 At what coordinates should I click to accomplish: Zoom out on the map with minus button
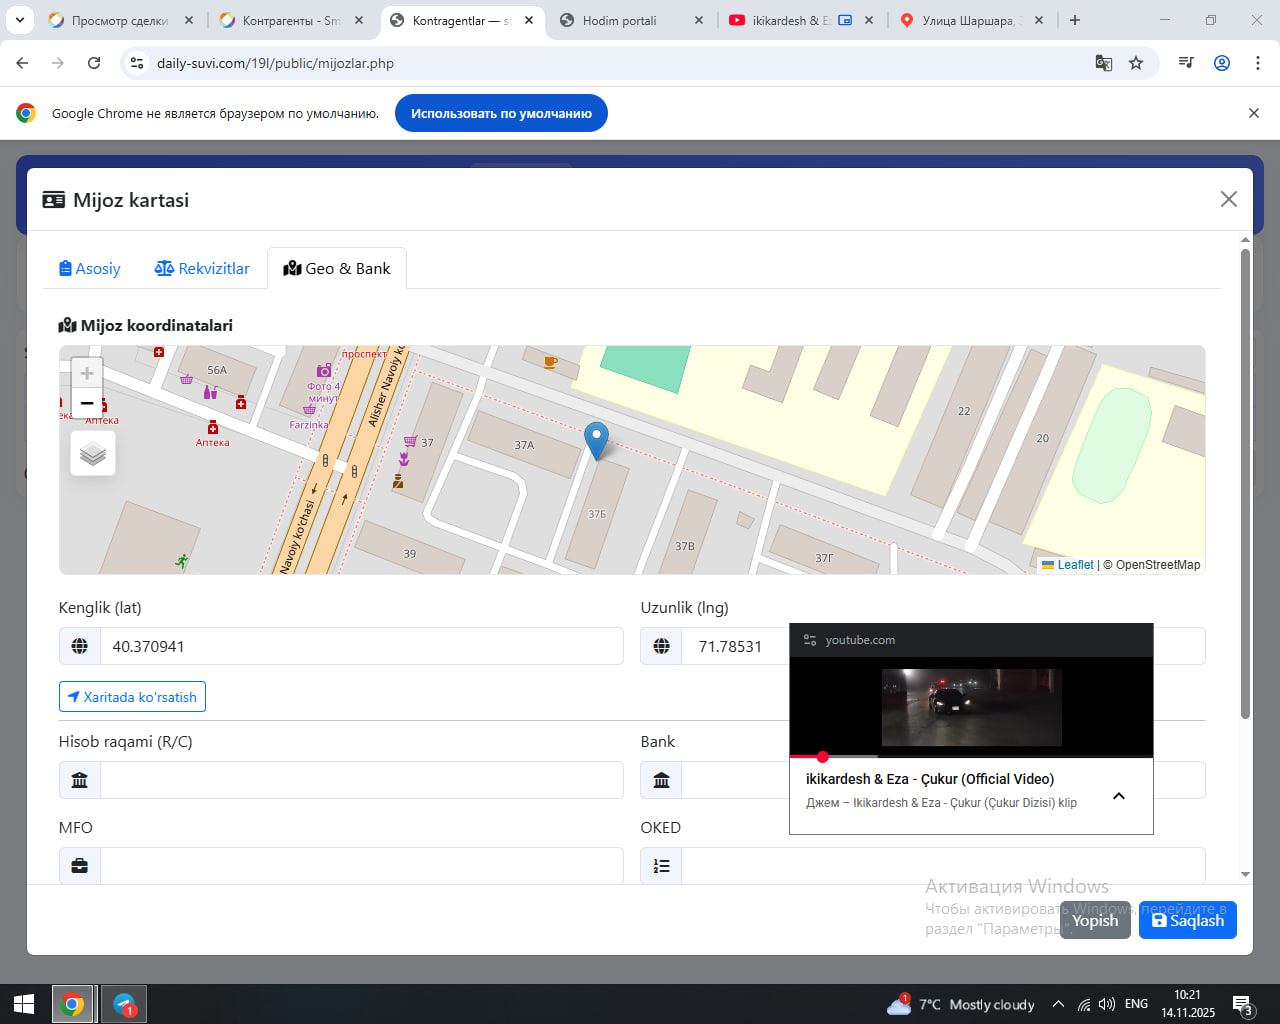(x=87, y=403)
